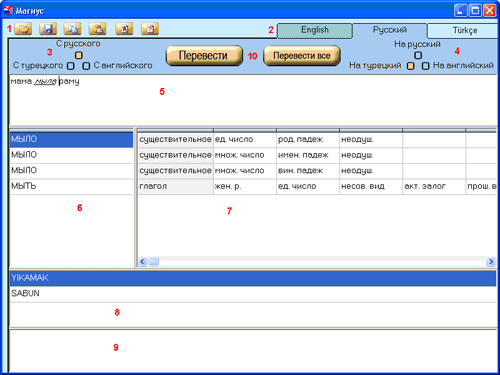Click the right arrow of the horizontal scrollbar

pyautogui.click(x=491, y=262)
